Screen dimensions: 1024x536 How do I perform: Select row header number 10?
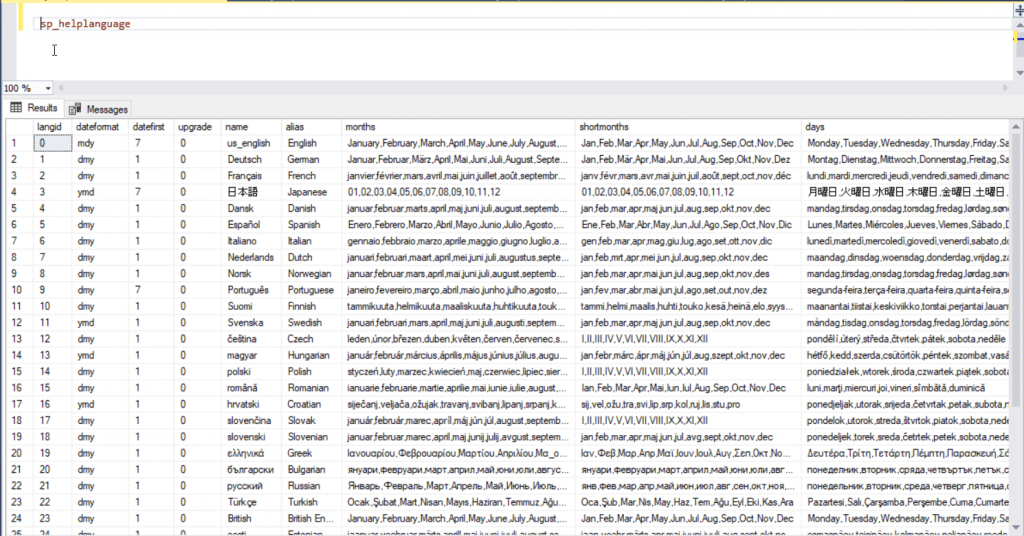20,290
